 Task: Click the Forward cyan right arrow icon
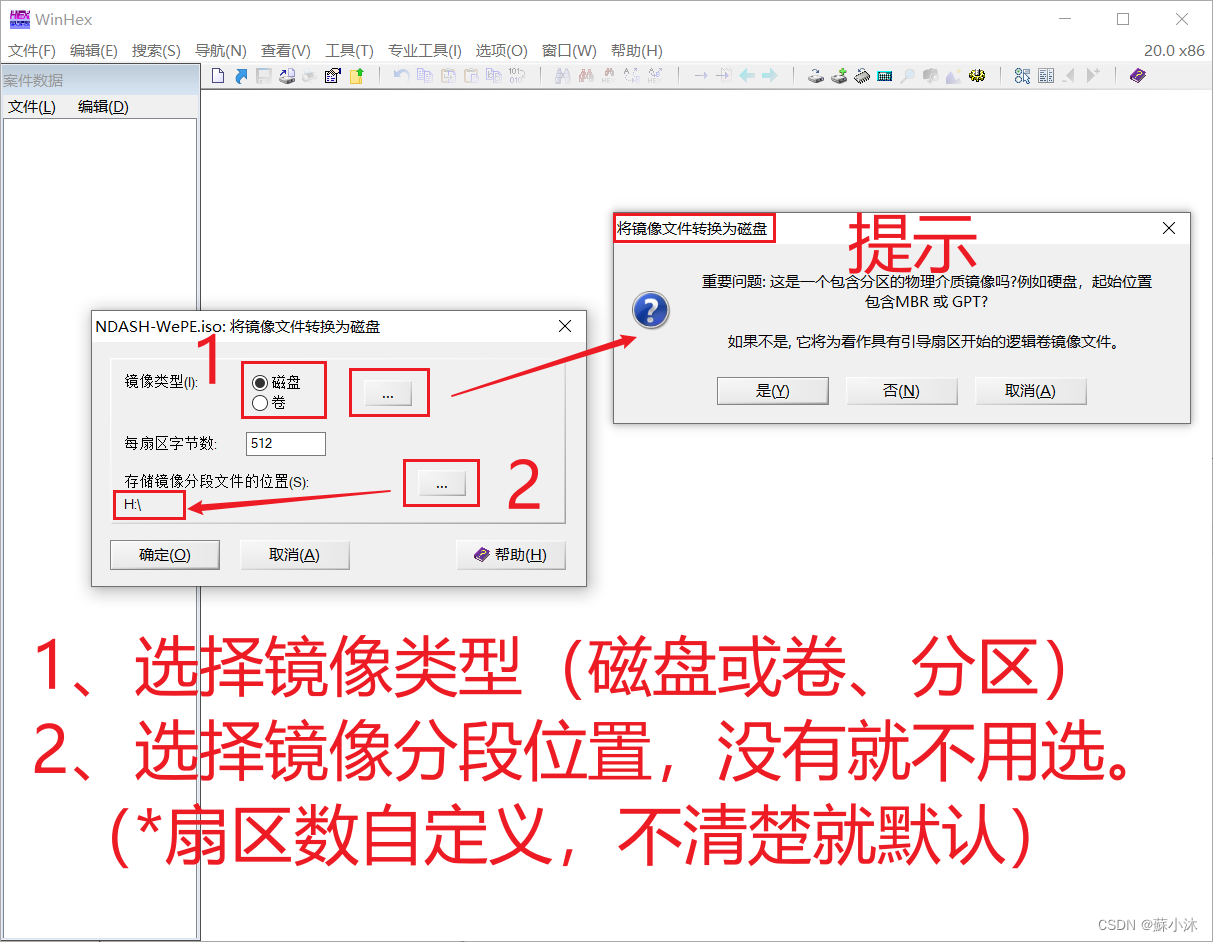click(x=769, y=76)
